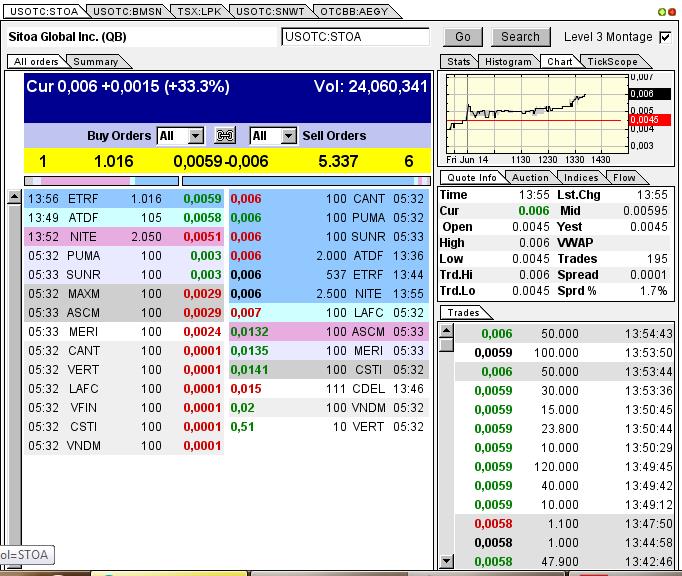Open the Histogram tab
682x576 pixels.
(x=508, y=62)
